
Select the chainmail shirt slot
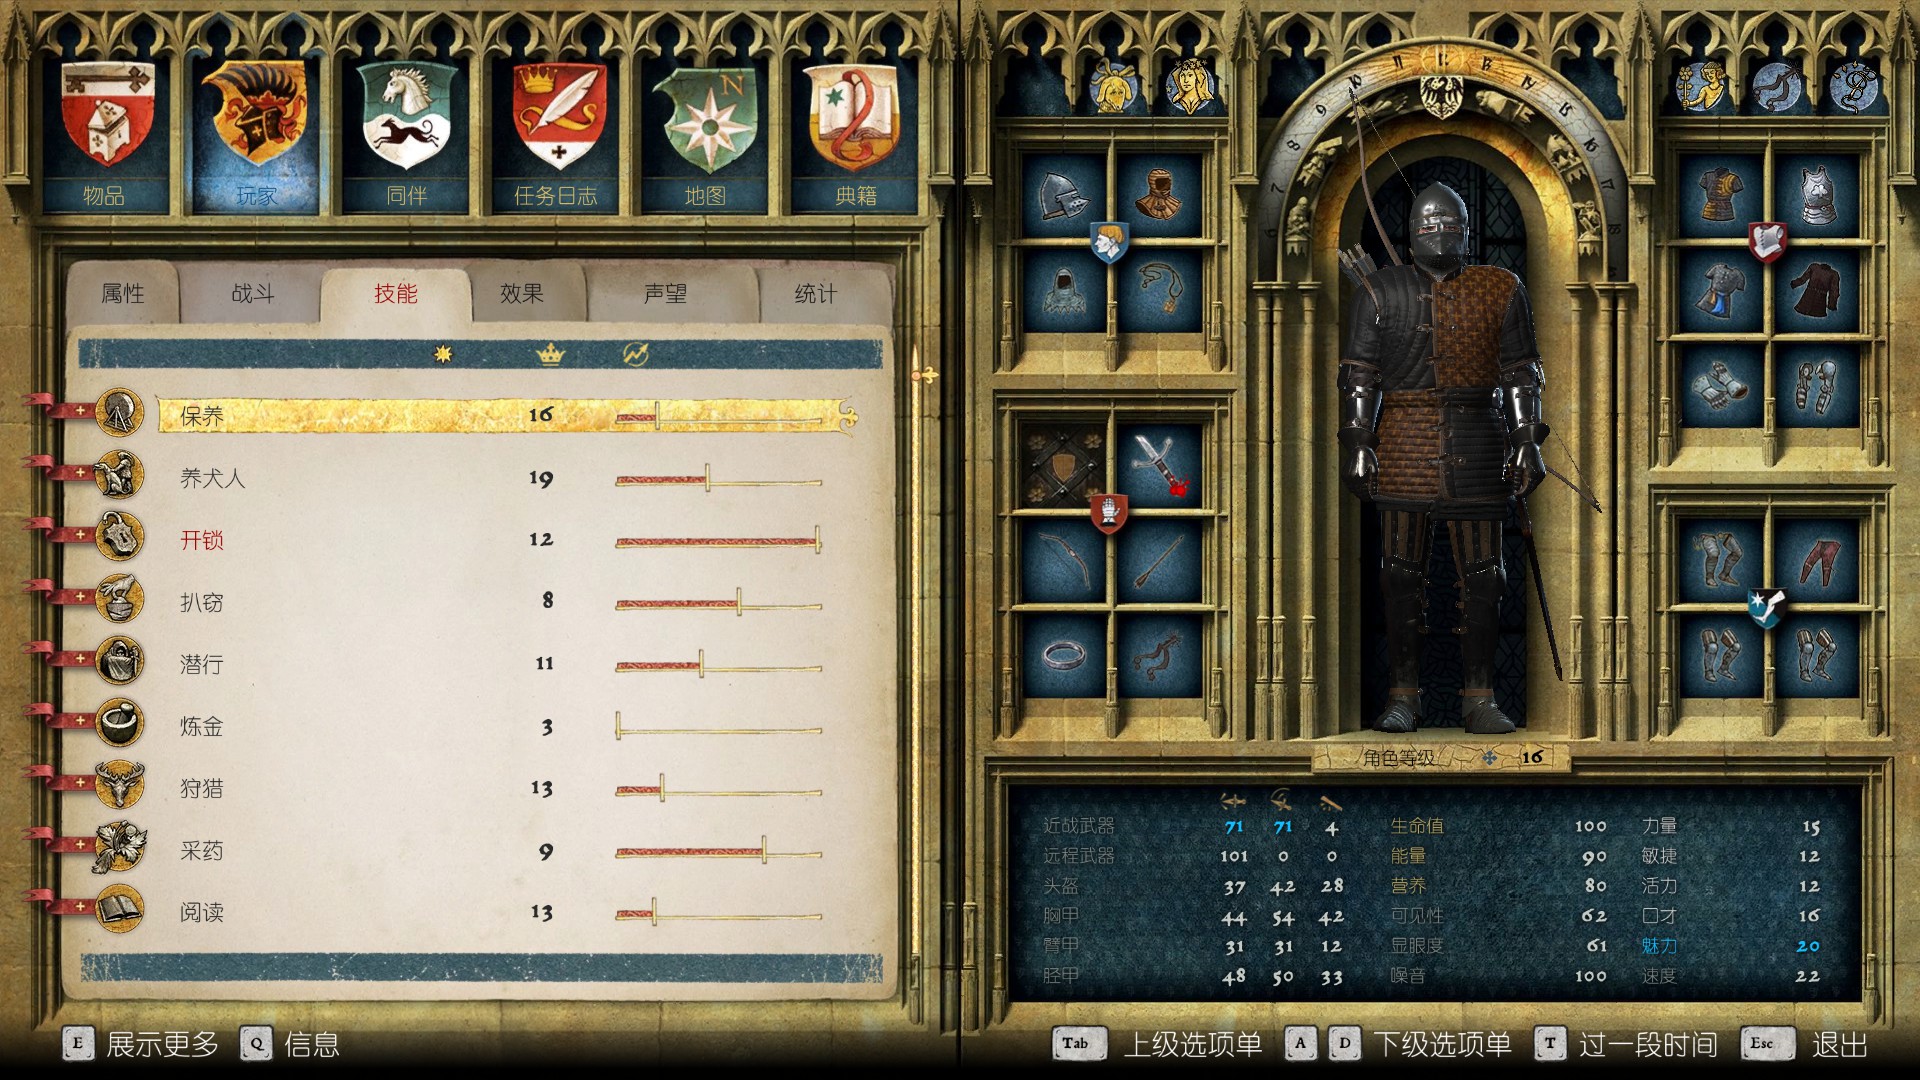click(1720, 291)
